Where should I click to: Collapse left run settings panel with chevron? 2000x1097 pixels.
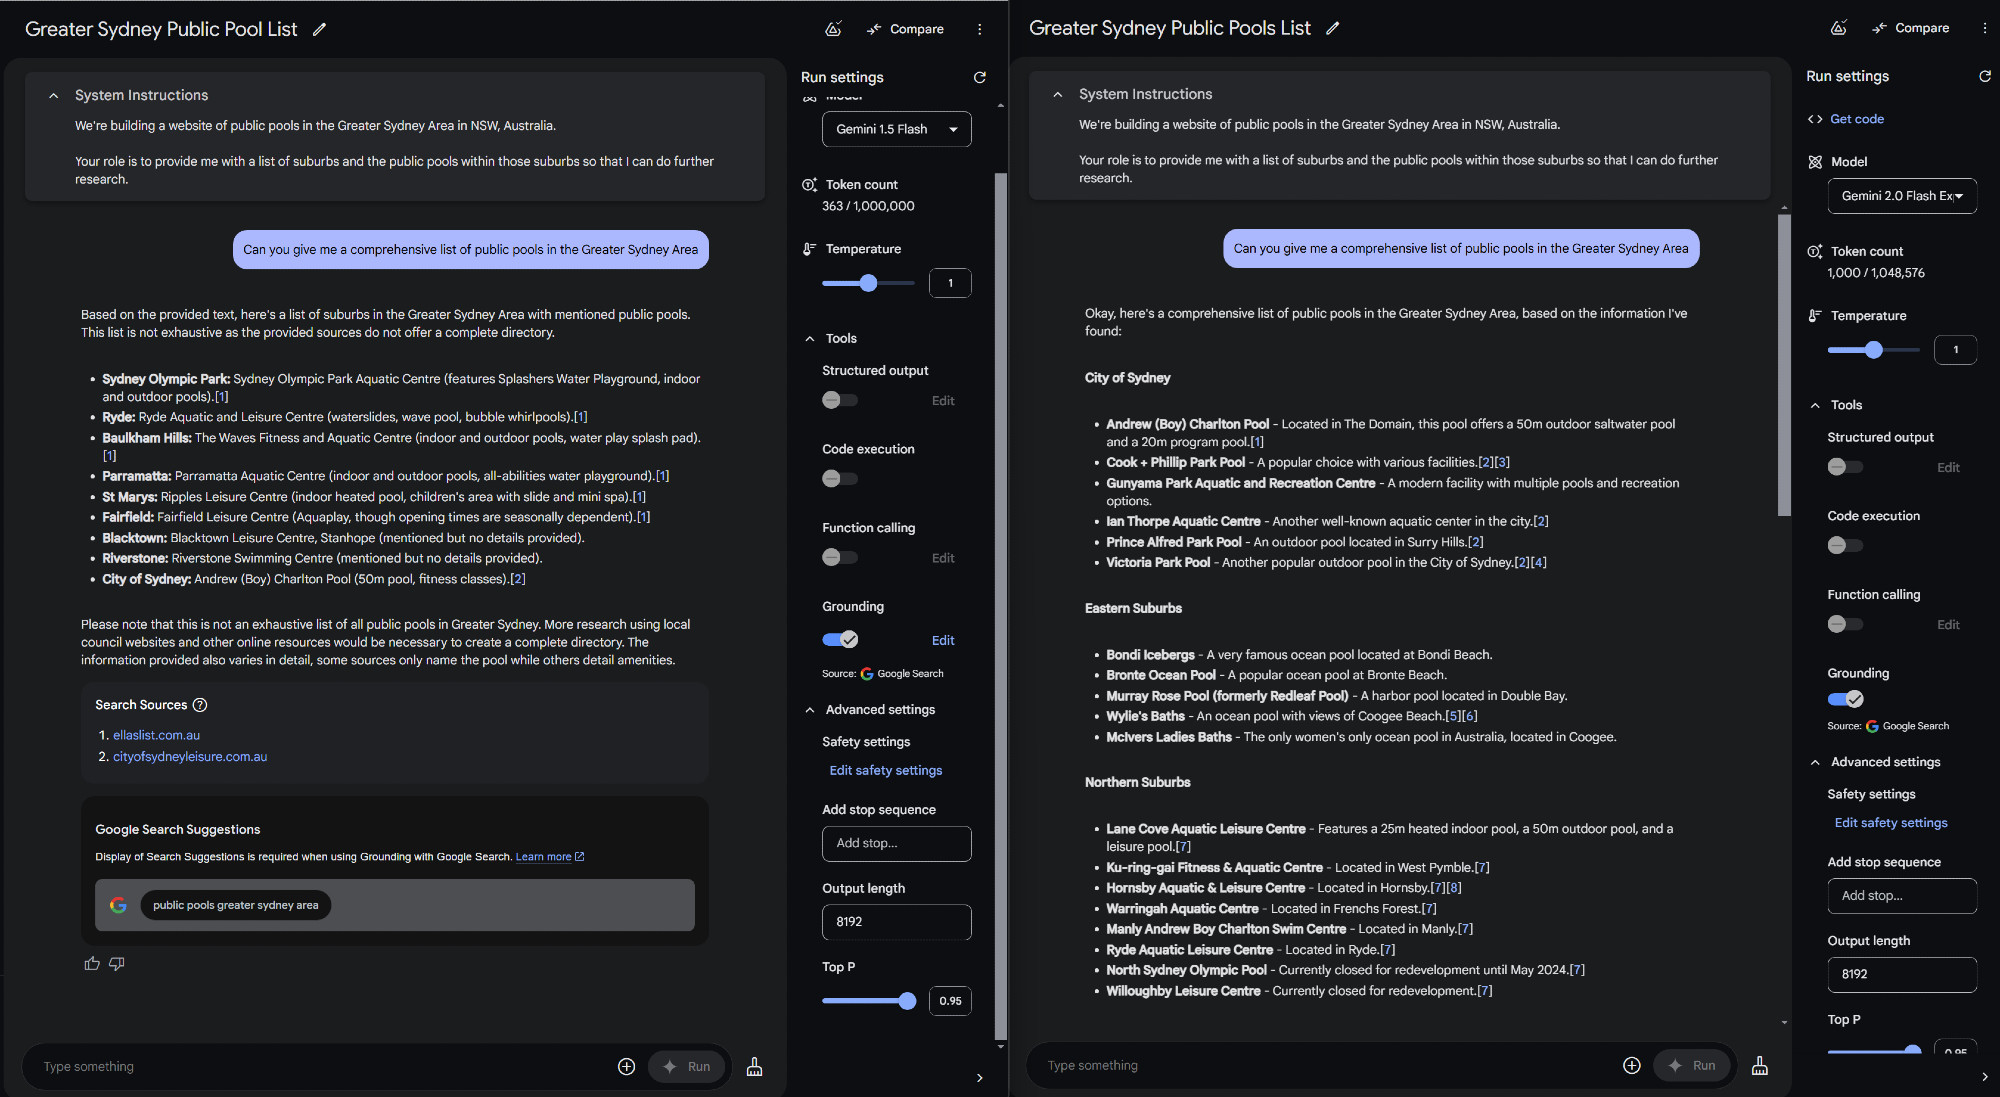pos(980,1078)
